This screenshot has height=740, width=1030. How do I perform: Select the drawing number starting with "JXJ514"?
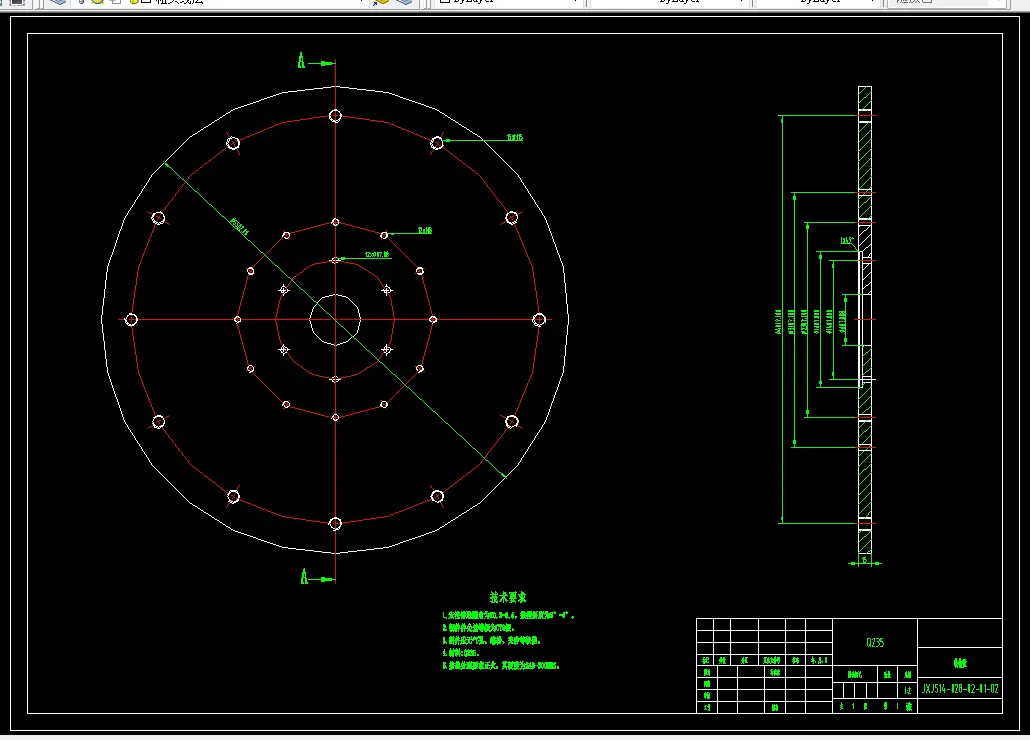point(960,689)
